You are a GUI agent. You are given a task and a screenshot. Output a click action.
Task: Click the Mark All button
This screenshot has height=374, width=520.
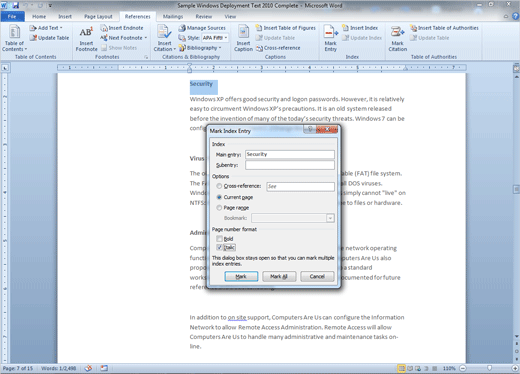click(279, 276)
